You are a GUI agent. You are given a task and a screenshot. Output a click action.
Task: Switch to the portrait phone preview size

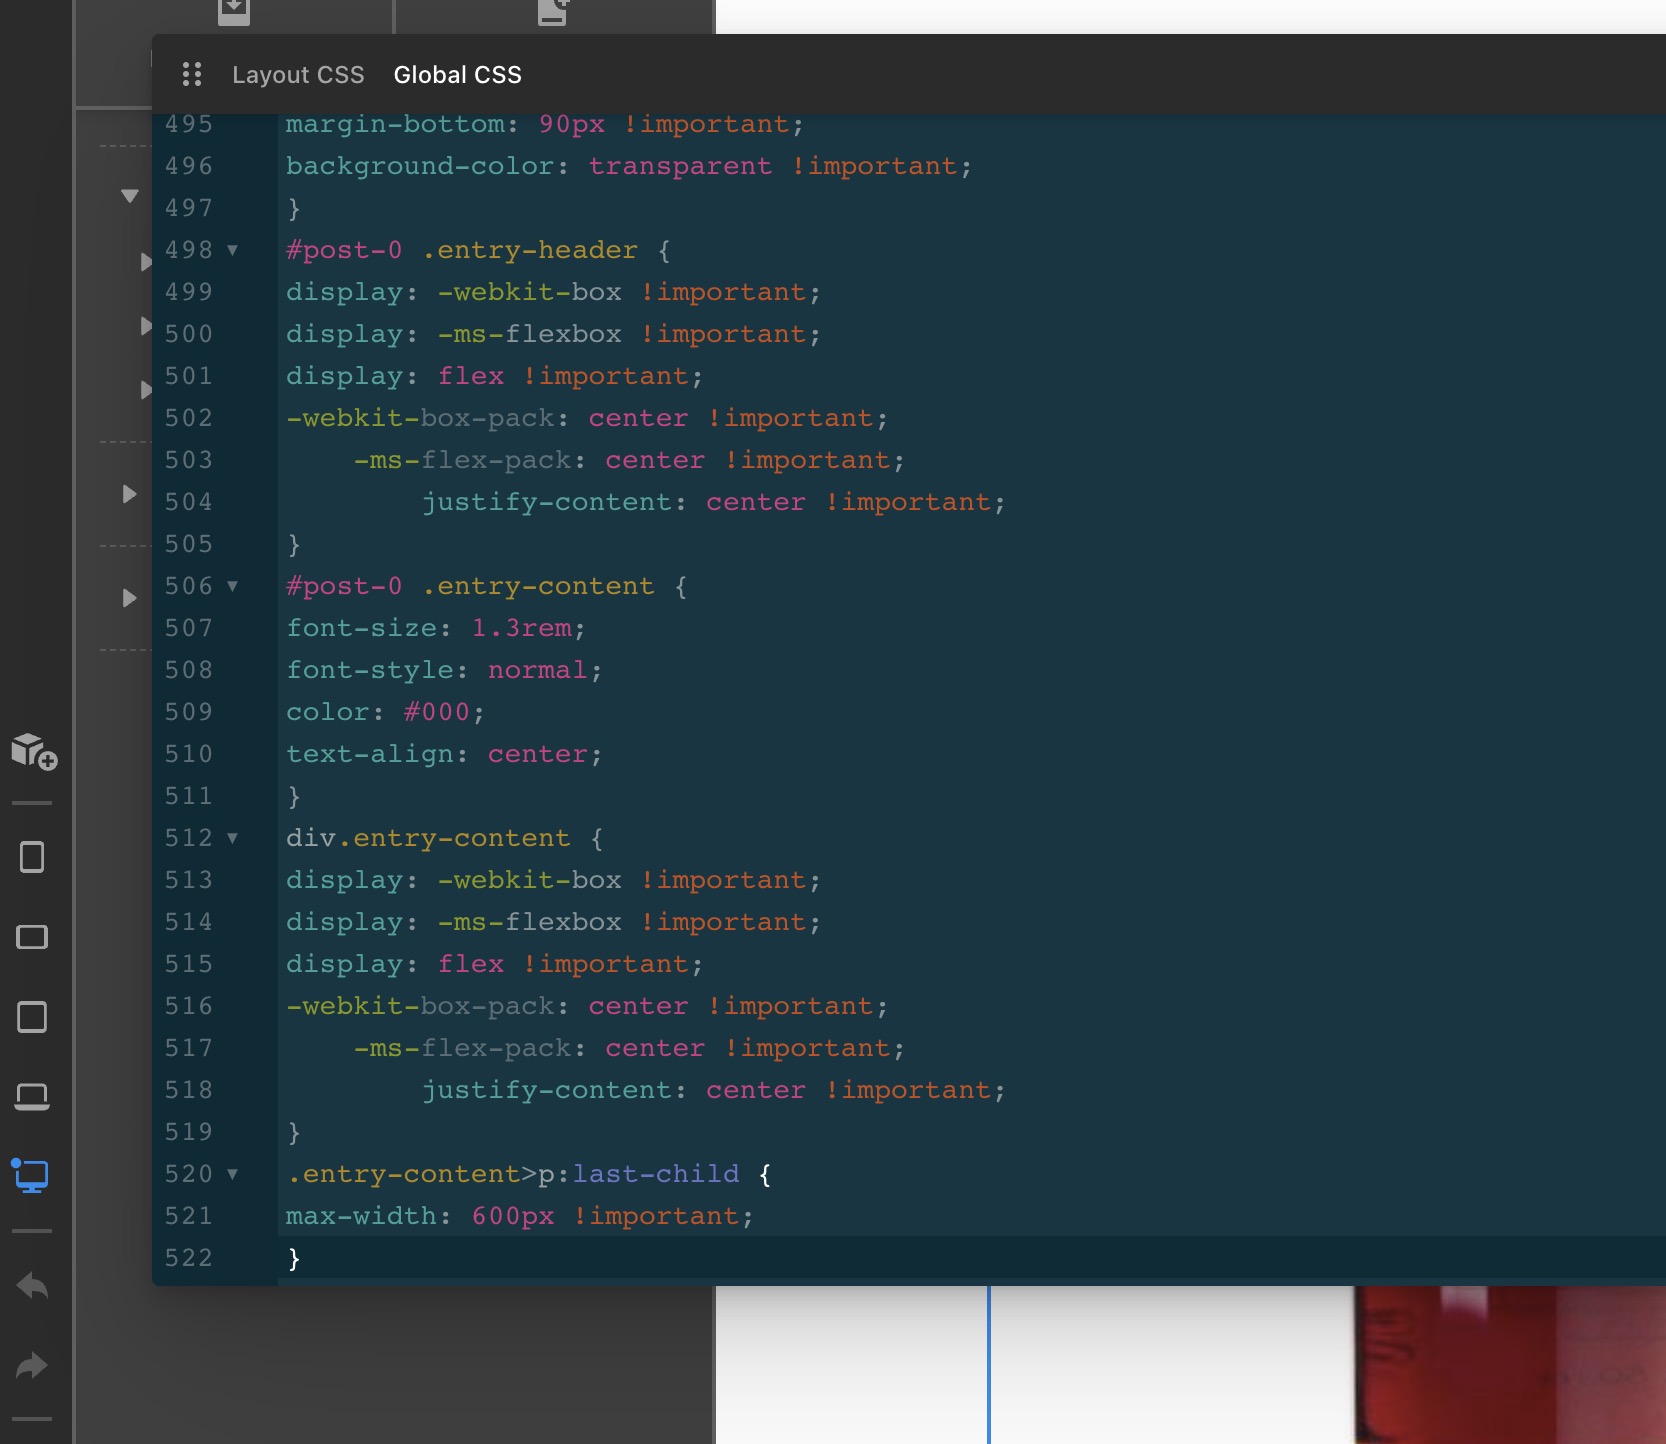(x=32, y=857)
